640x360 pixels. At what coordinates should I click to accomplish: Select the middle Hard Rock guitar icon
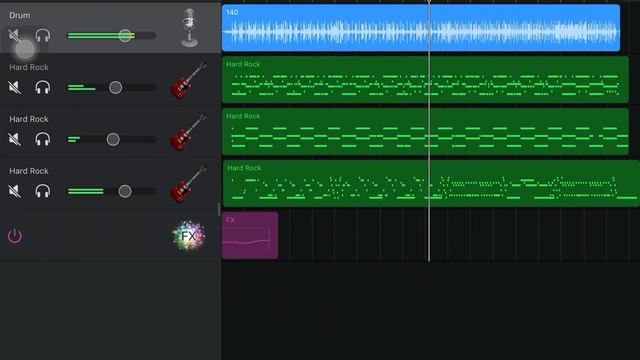pyautogui.click(x=188, y=132)
